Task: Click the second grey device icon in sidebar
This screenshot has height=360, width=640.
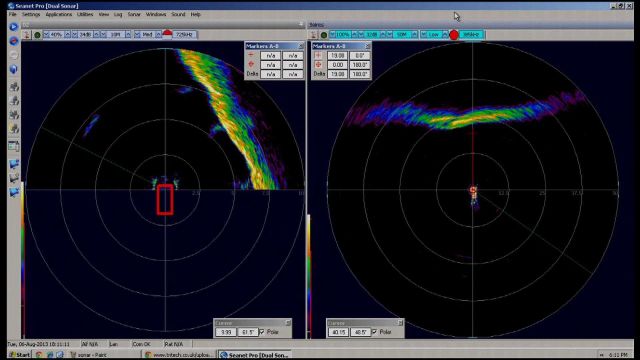Action: 14,101
